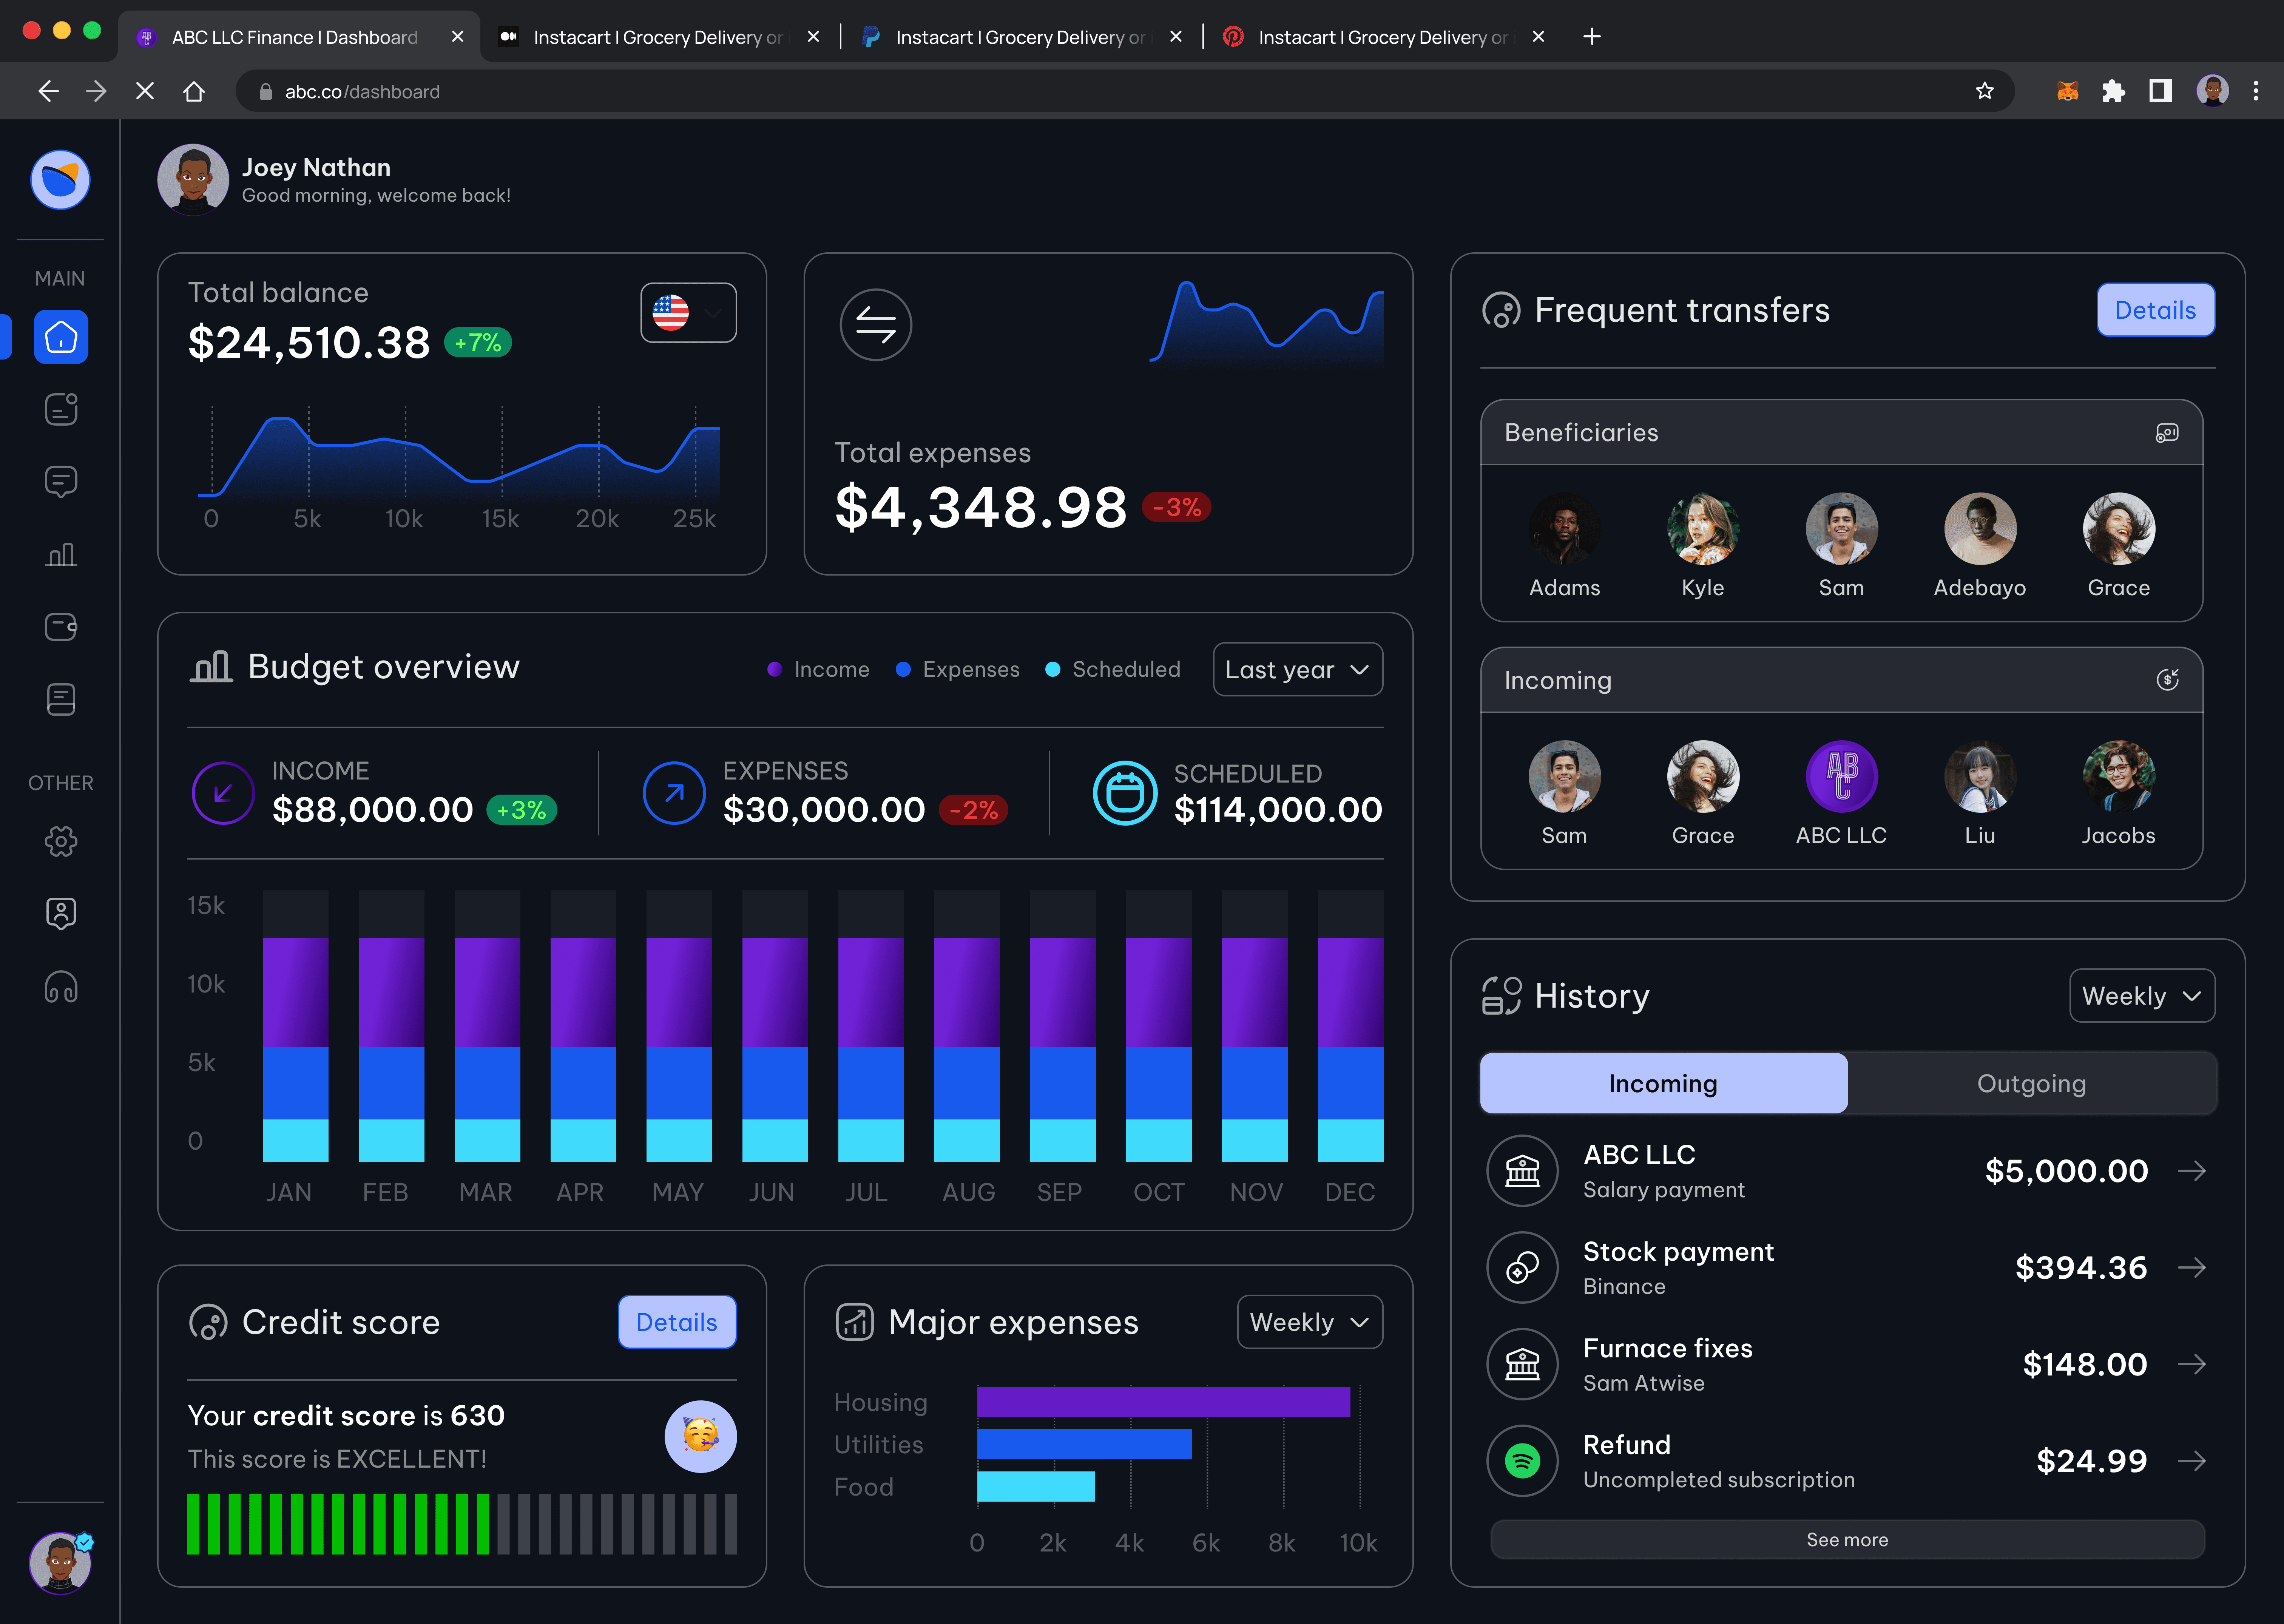Click the arrow next to ABC LLC $5,000.00
This screenshot has height=1624, width=2284.
(2192, 1171)
